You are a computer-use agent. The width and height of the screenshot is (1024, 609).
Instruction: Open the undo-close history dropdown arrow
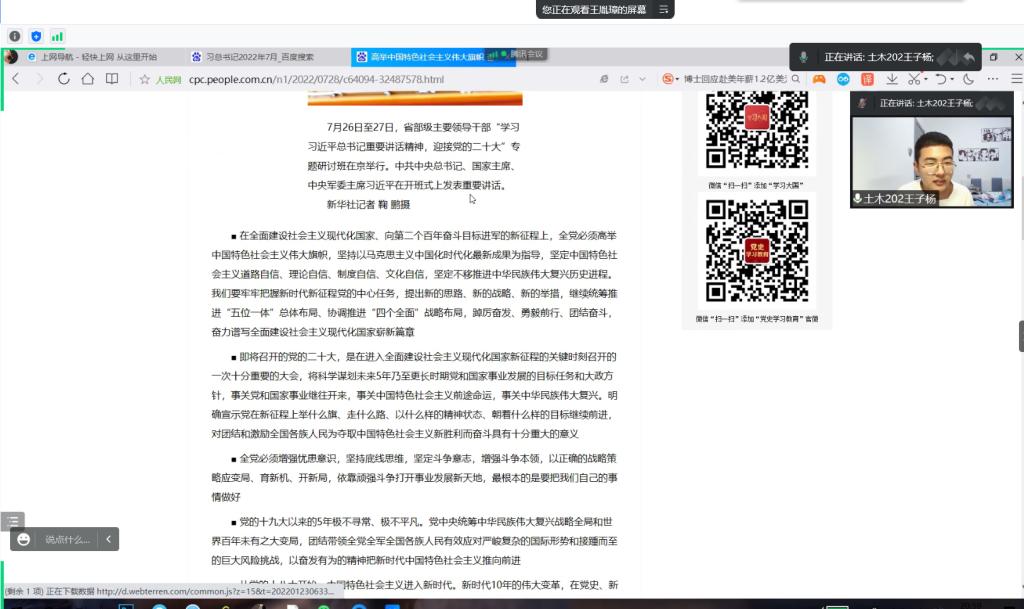pos(952,79)
